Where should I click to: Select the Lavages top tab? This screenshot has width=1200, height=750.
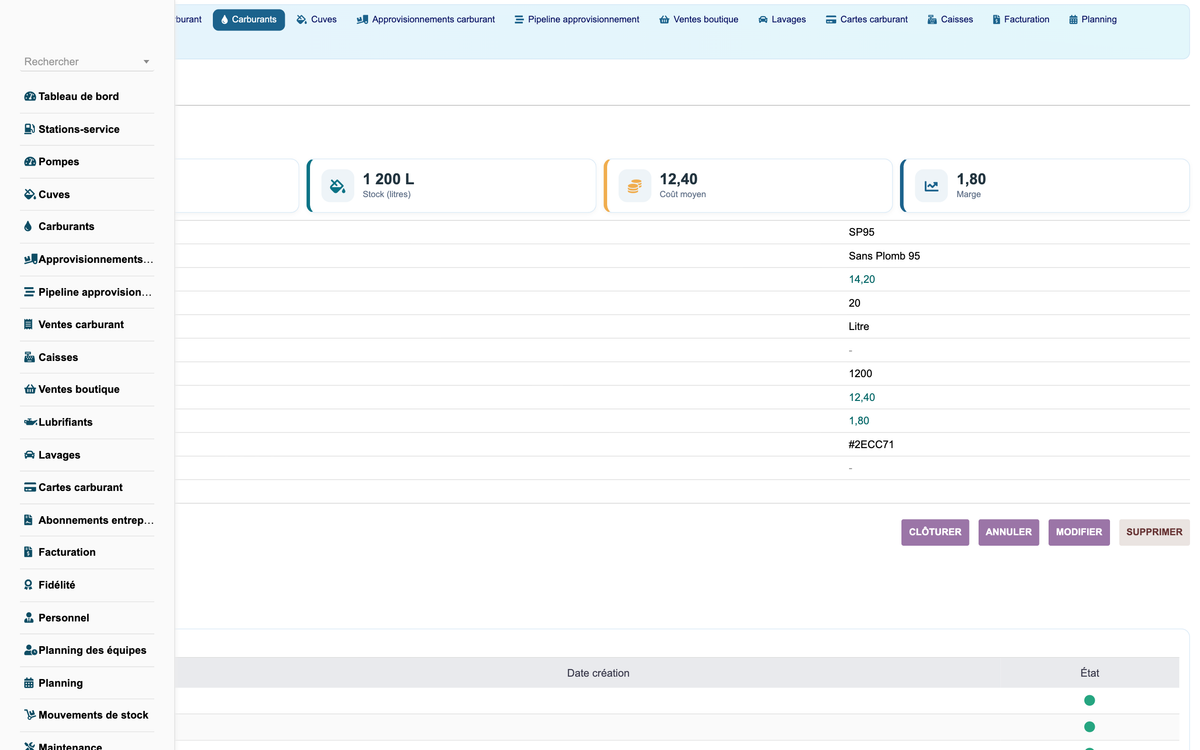pos(782,19)
